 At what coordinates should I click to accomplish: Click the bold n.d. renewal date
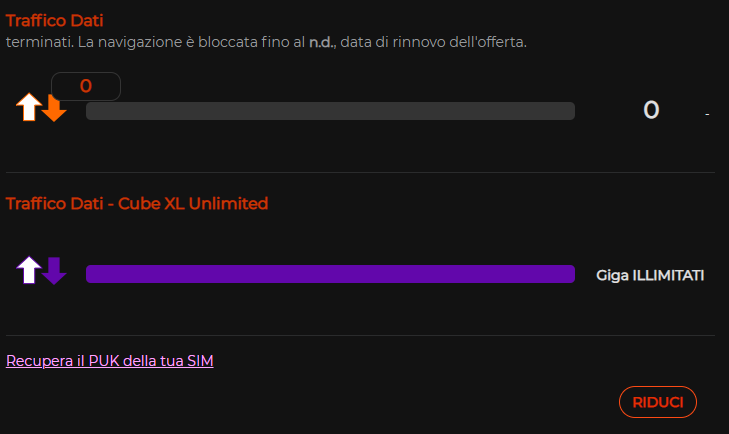[321, 42]
